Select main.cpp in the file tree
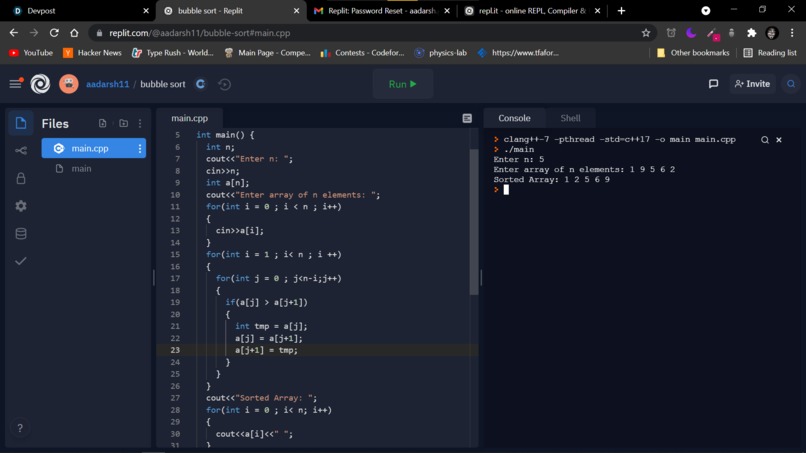The height and width of the screenshot is (453, 806). (x=94, y=148)
